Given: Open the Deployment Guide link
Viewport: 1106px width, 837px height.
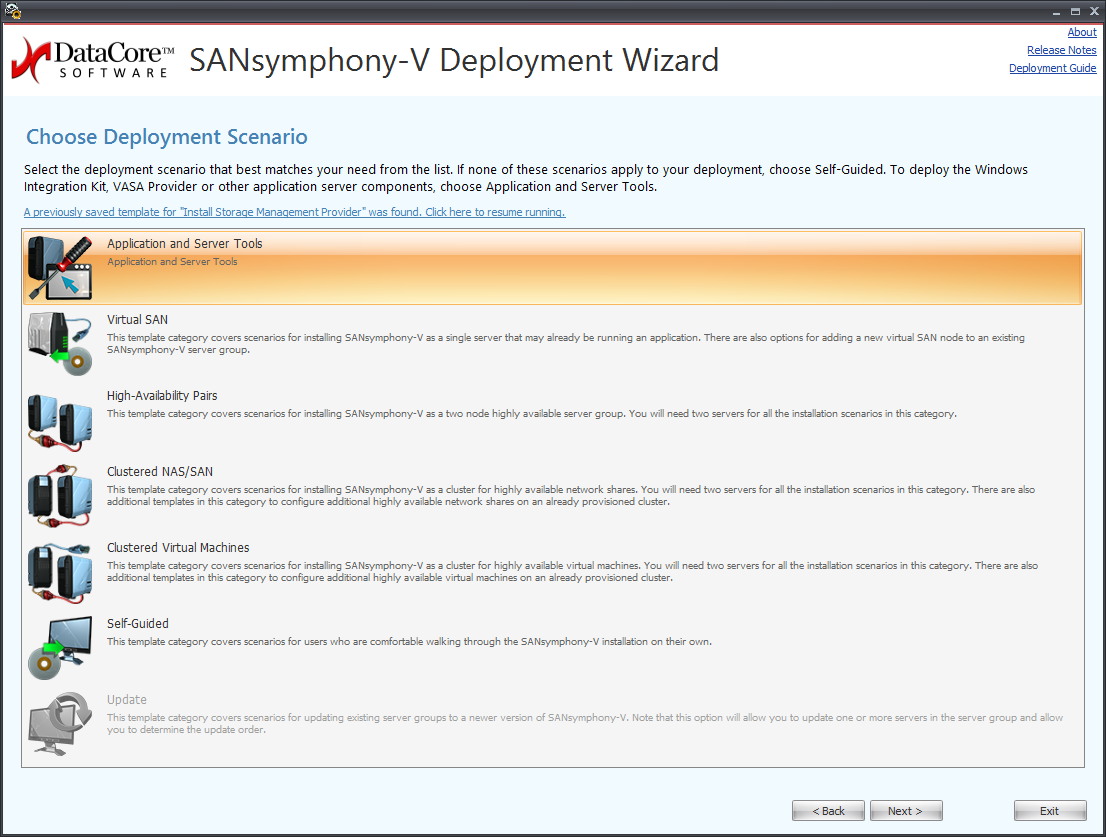Looking at the screenshot, I should point(1052,69).
